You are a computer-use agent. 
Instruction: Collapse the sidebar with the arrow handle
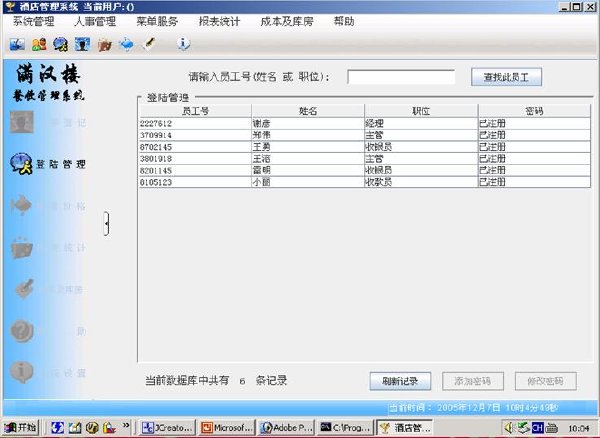tap(106, 223)
